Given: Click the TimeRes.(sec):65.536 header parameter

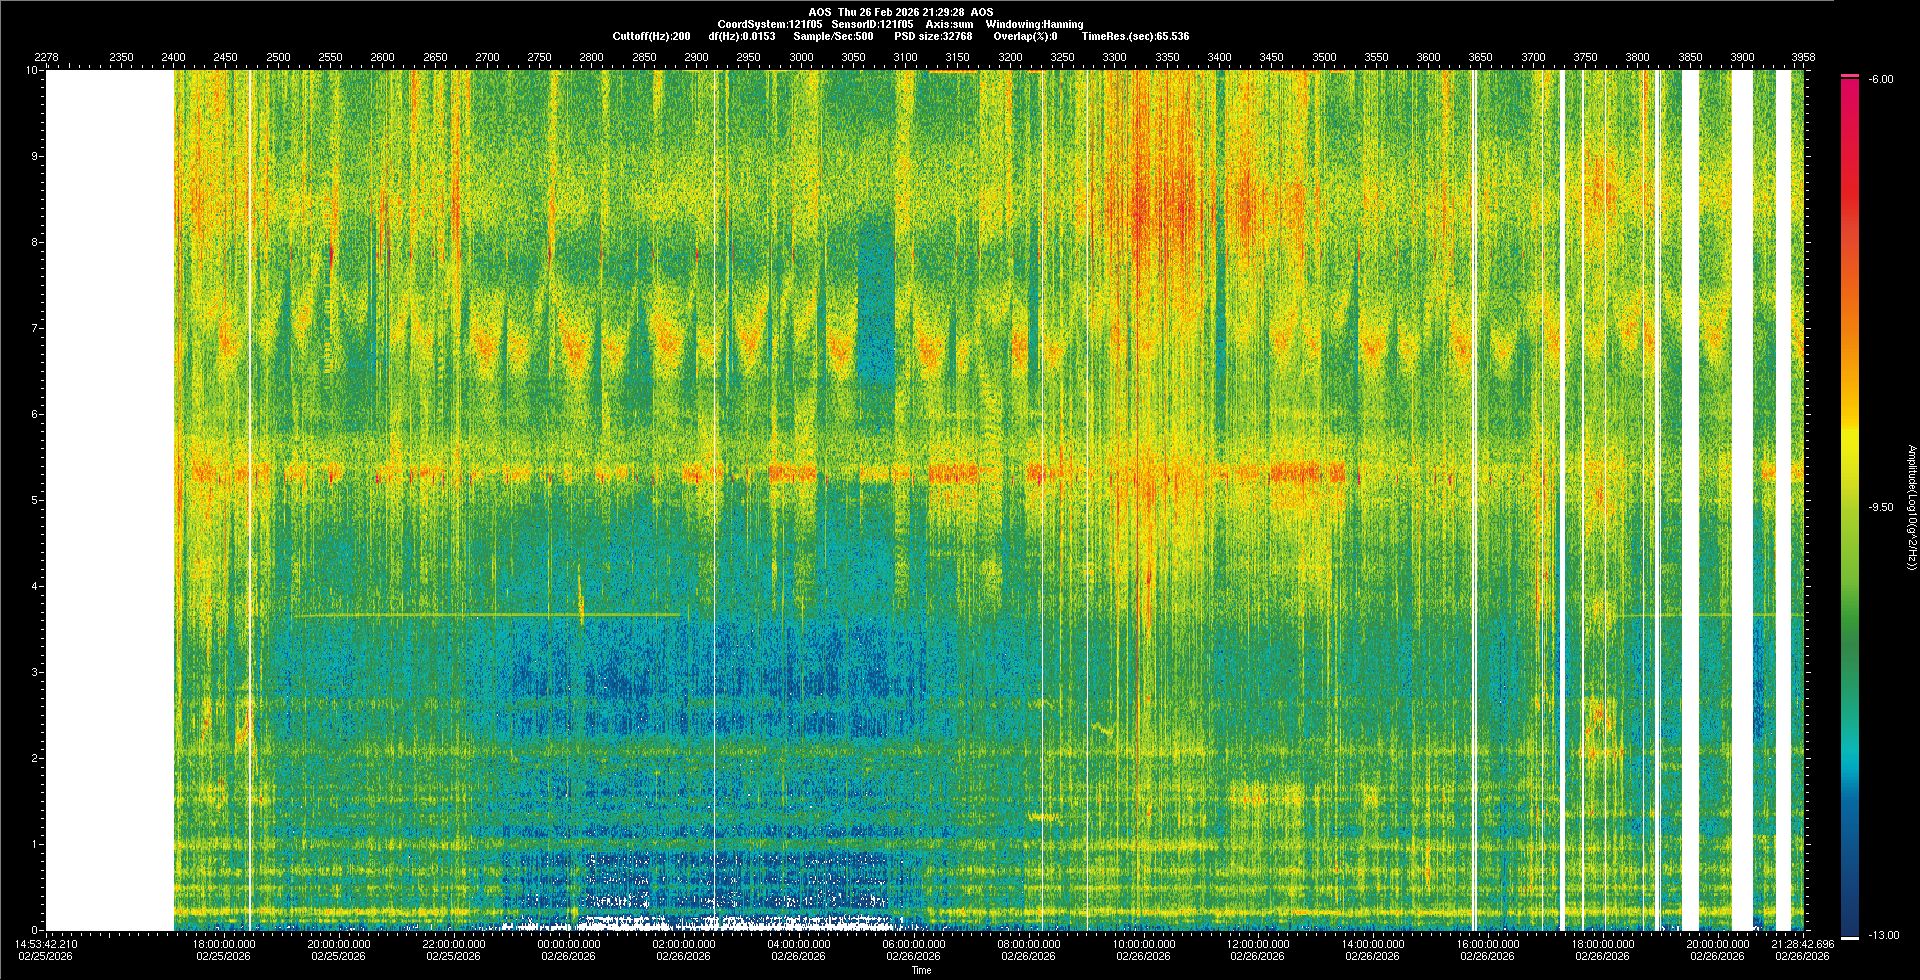Looking at the screenshot, I should [1135, 36].
